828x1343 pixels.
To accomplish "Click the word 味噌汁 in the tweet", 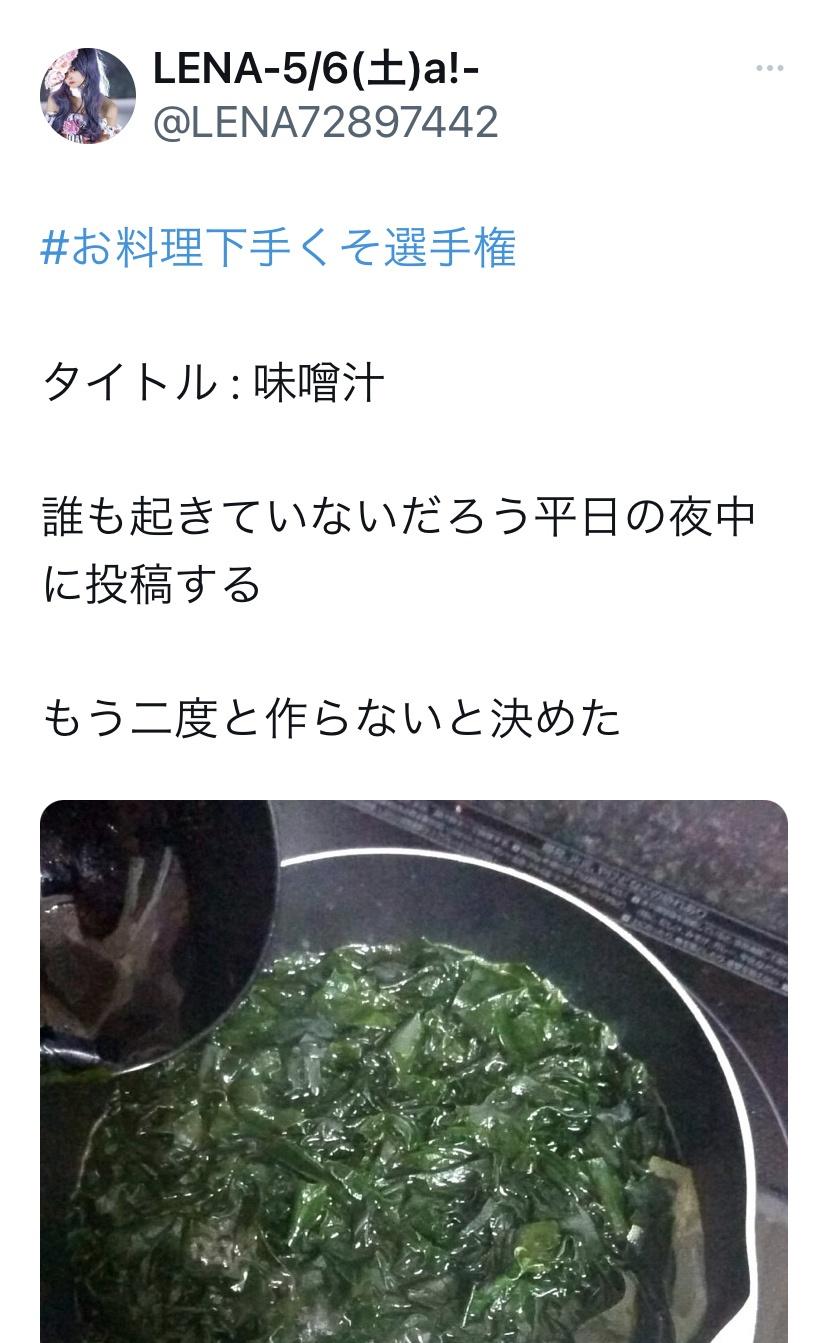I will pyautogui.click(x=319, y=382).
